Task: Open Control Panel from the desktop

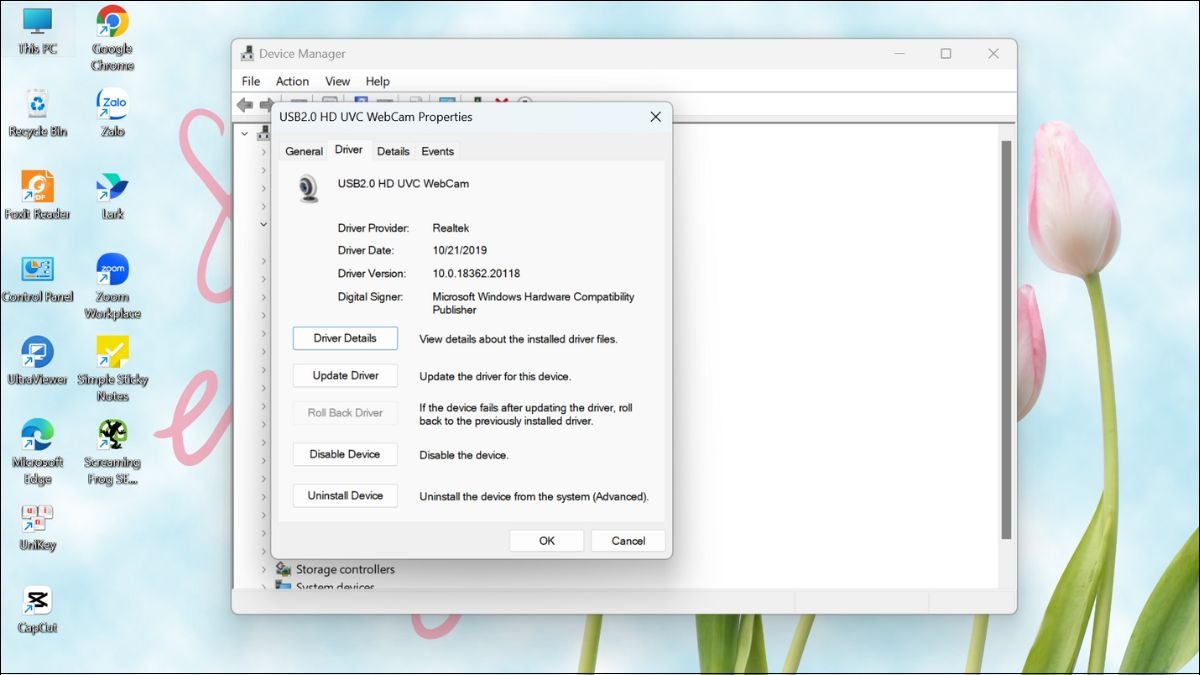Action: pos(37,279)
